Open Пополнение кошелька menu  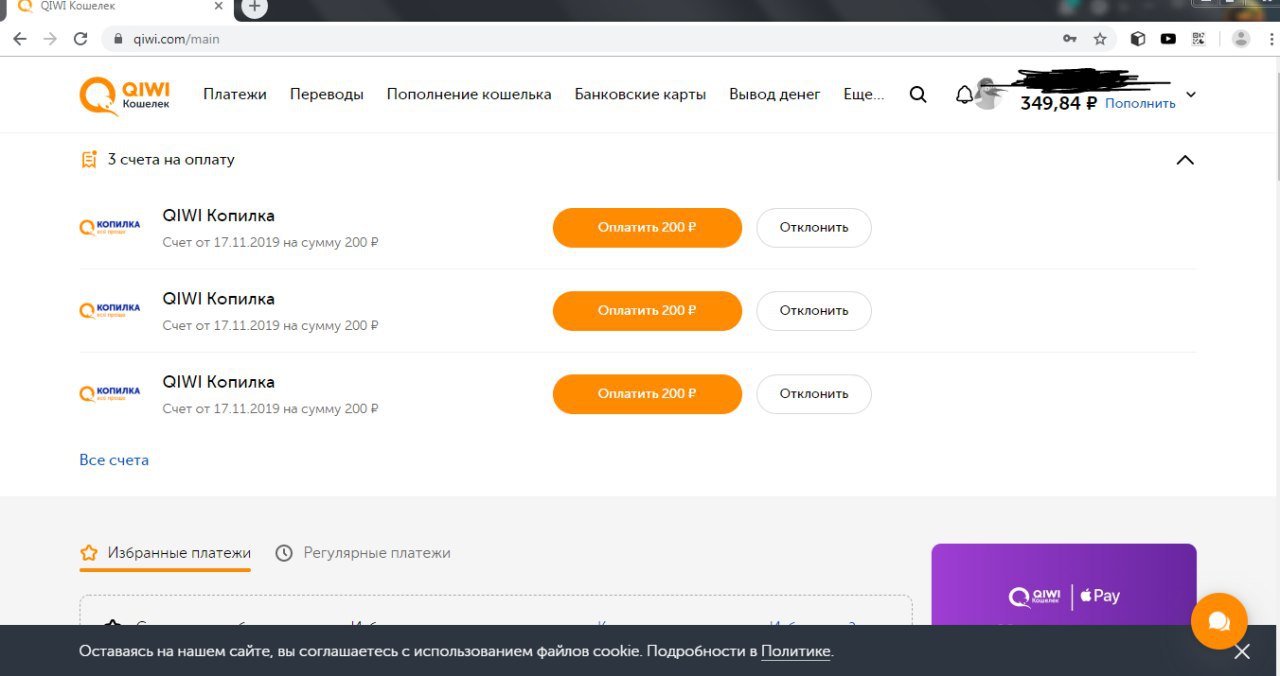(469, 94)
